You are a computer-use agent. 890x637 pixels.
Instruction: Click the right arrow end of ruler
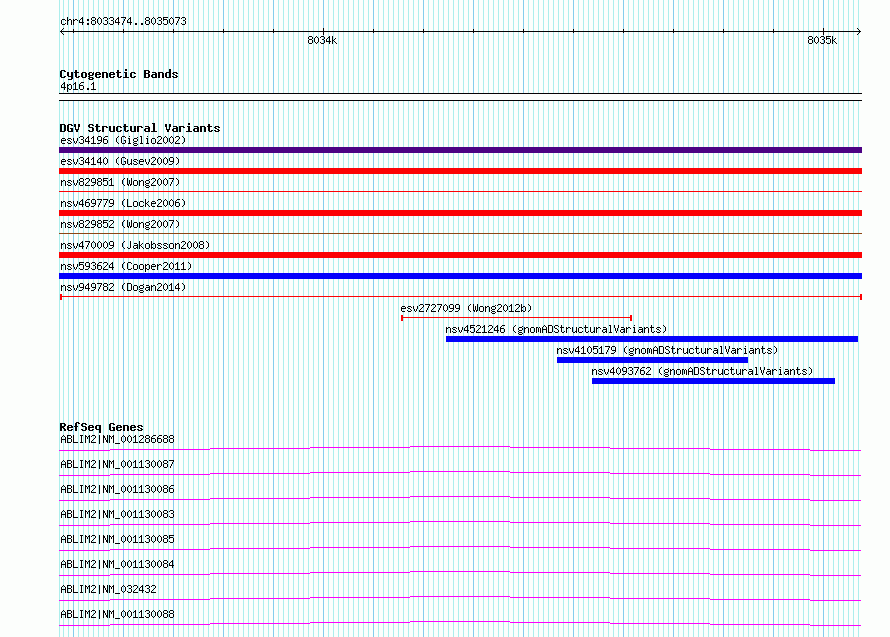(x=859, y=32)
